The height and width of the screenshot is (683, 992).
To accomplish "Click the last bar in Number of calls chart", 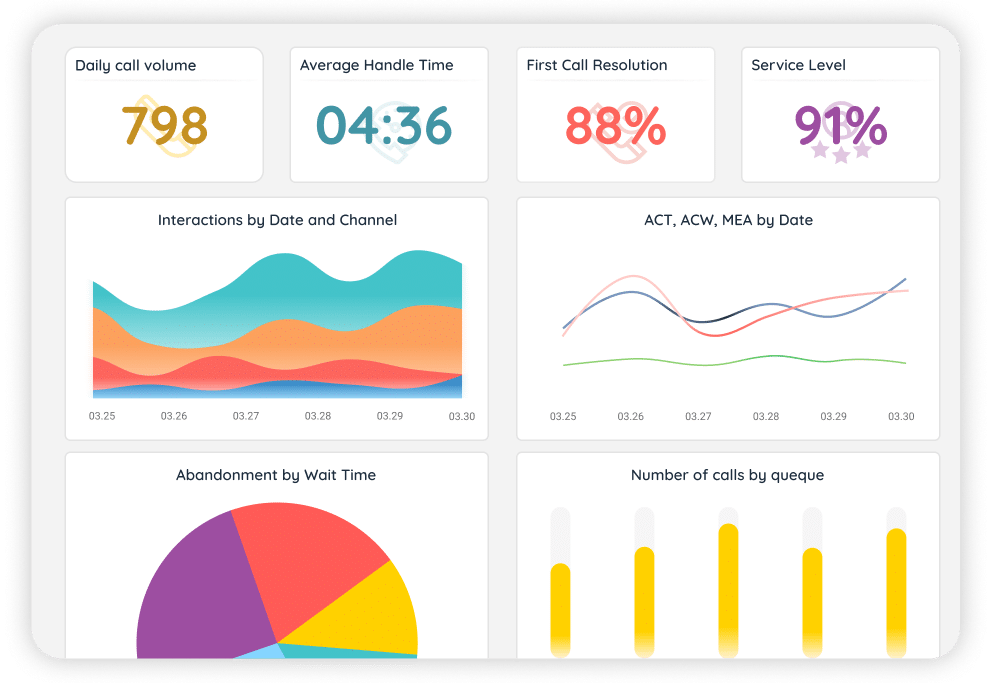I will point(896,592).
